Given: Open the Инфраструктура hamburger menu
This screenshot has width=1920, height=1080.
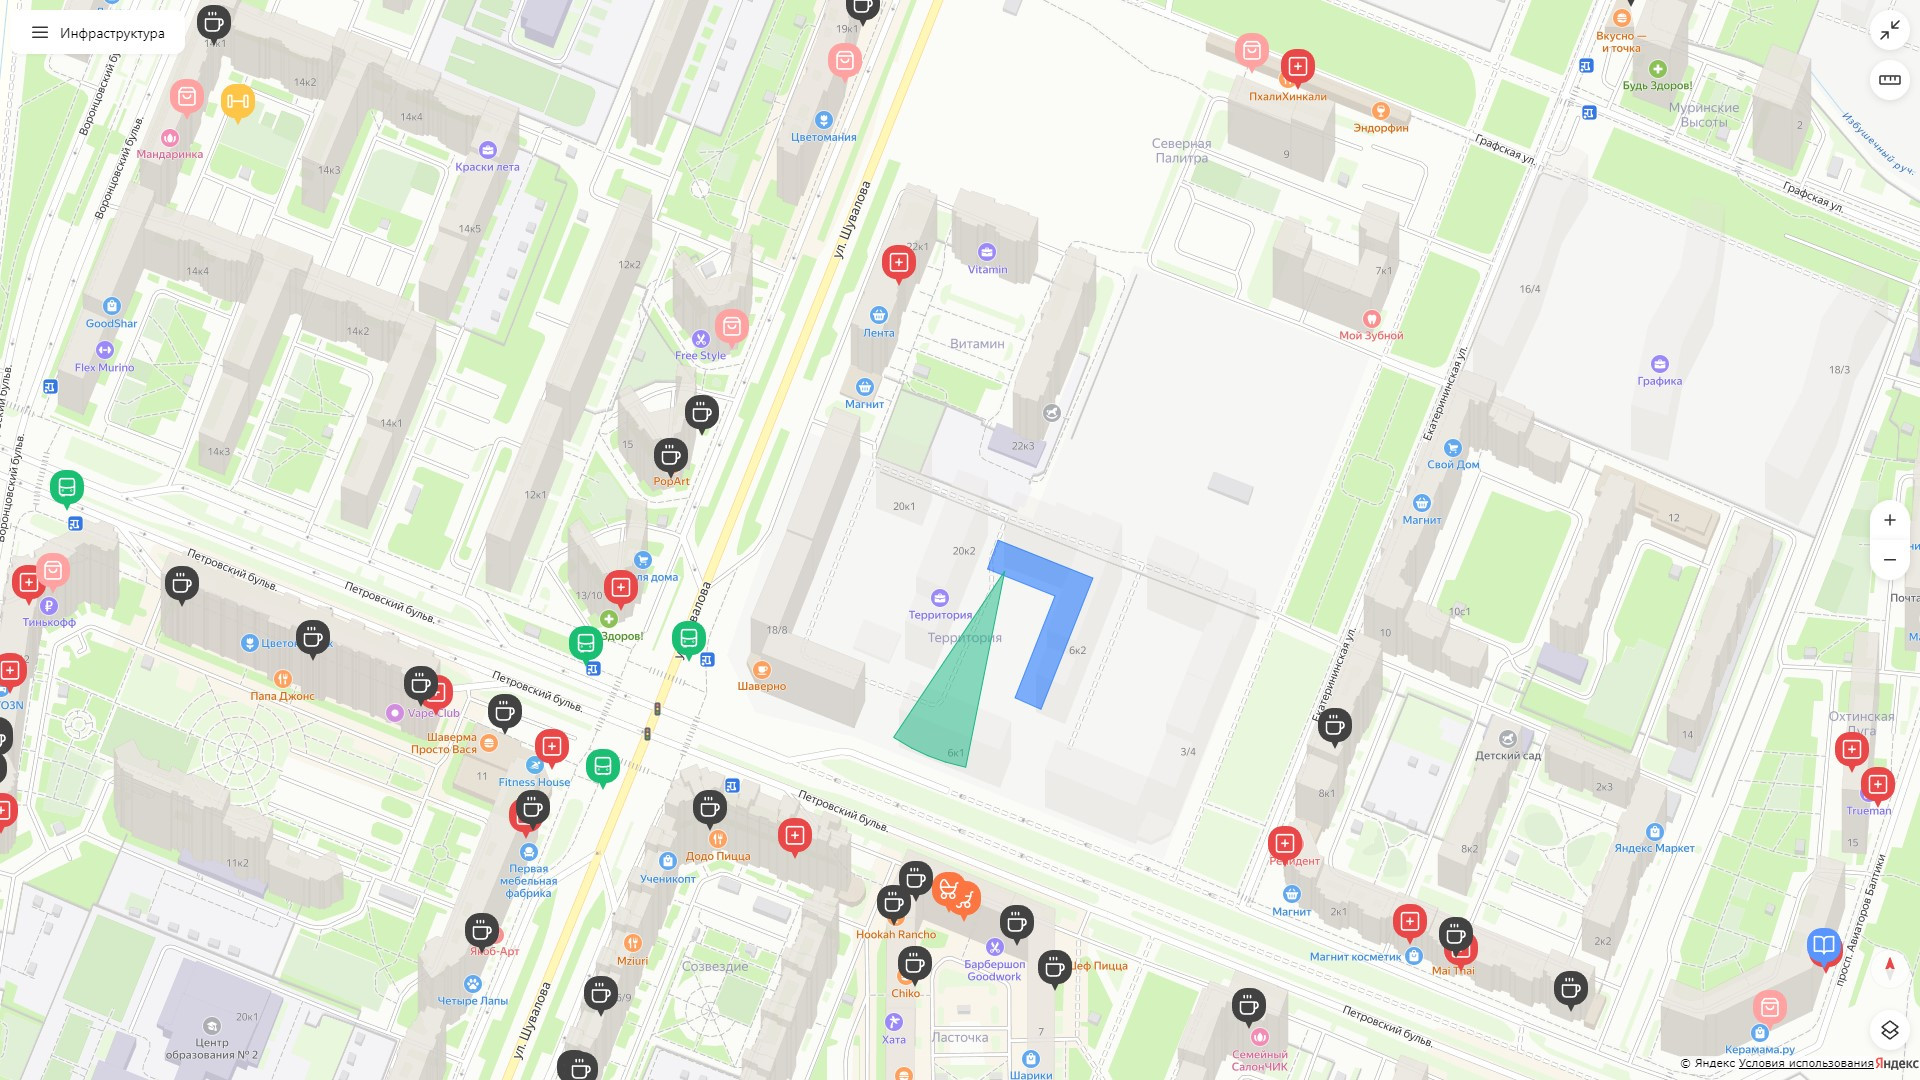Looking at the screenshot, I should point(40,33).
